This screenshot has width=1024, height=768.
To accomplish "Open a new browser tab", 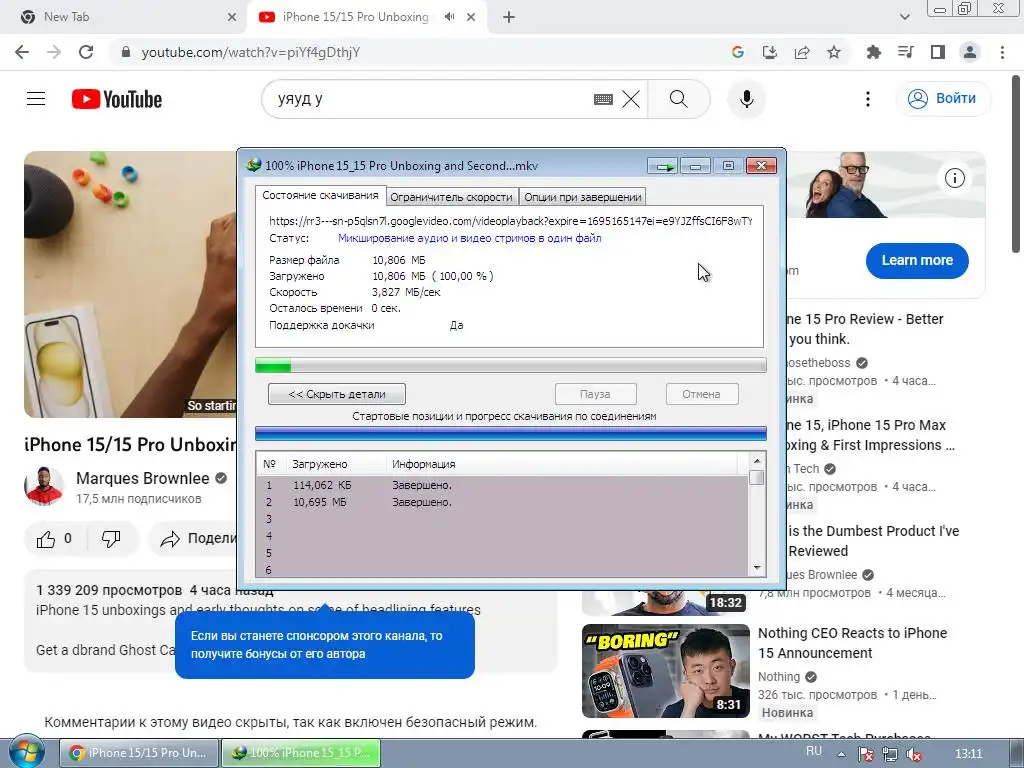I will click(509, 17).
